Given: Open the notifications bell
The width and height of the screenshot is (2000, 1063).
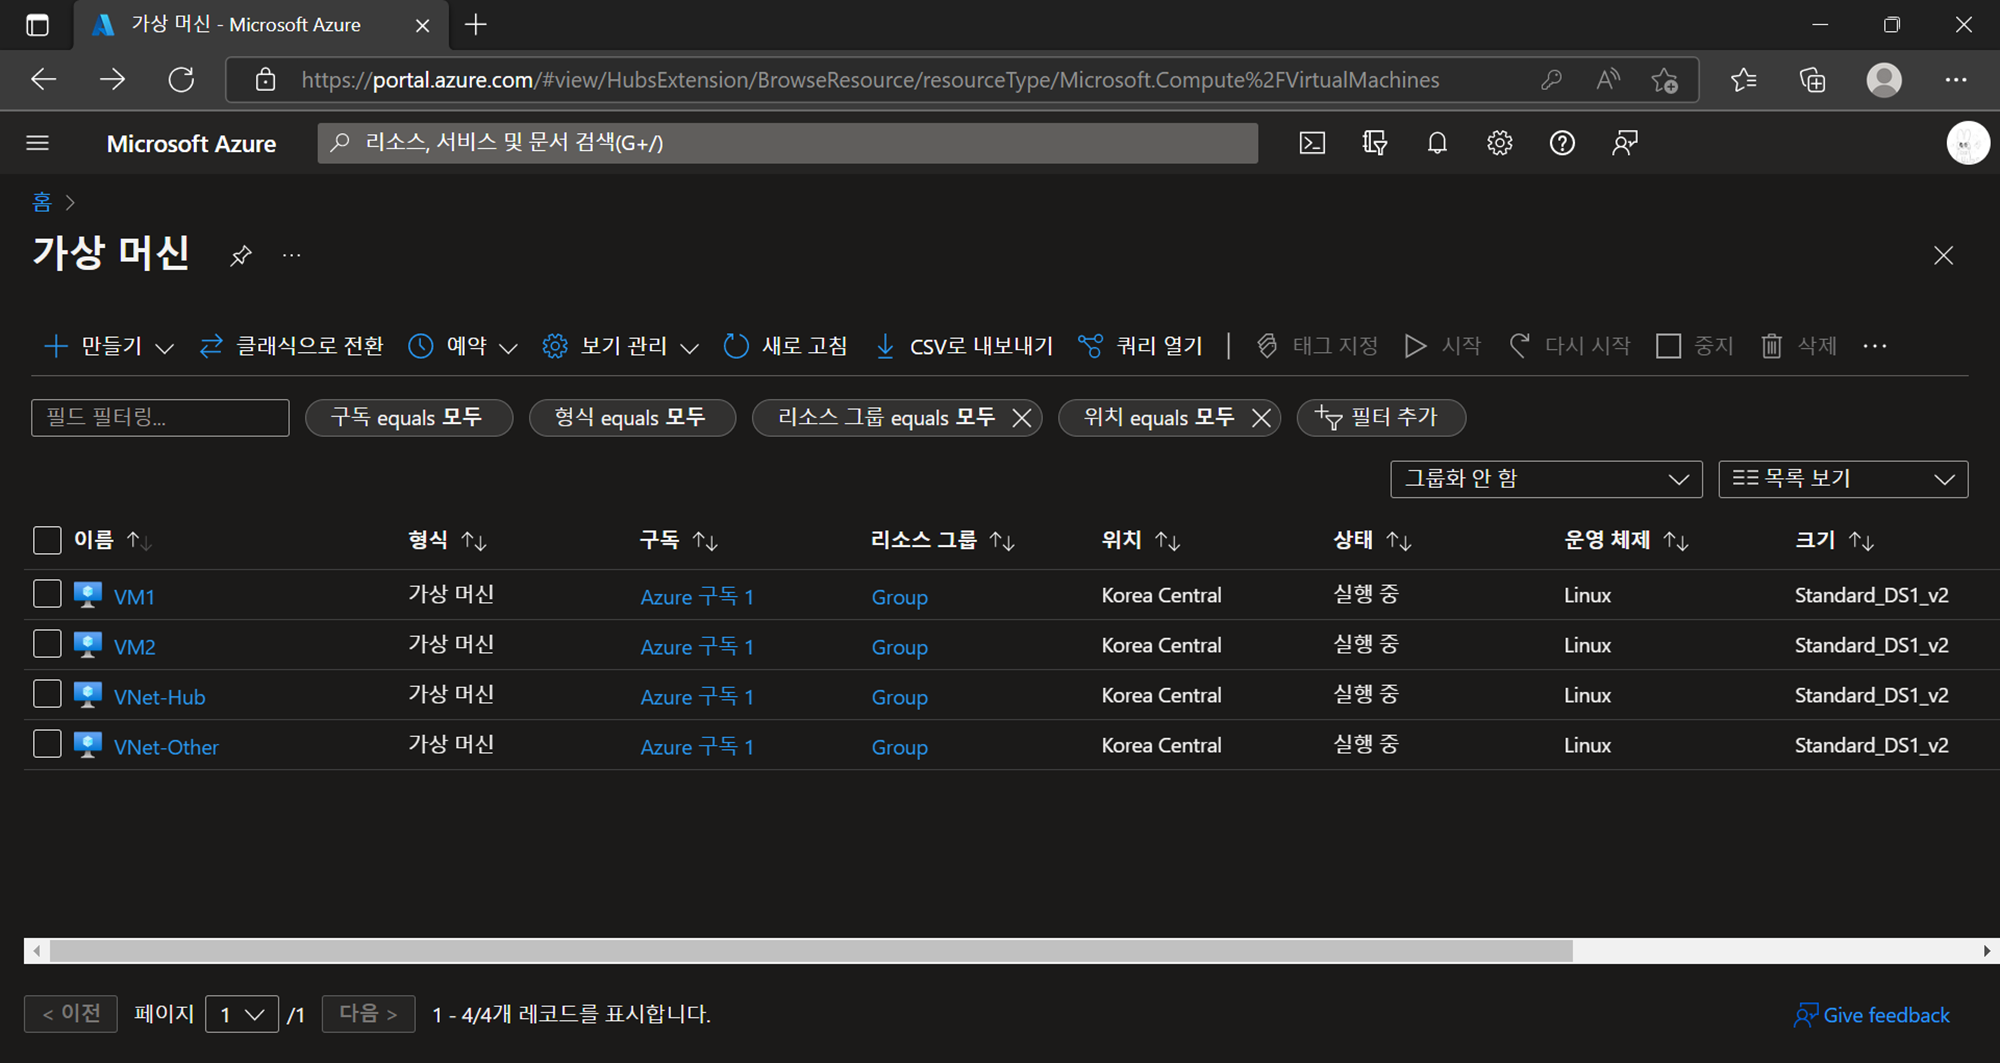Looking at the screenshot, I should tap(1437, 143).
